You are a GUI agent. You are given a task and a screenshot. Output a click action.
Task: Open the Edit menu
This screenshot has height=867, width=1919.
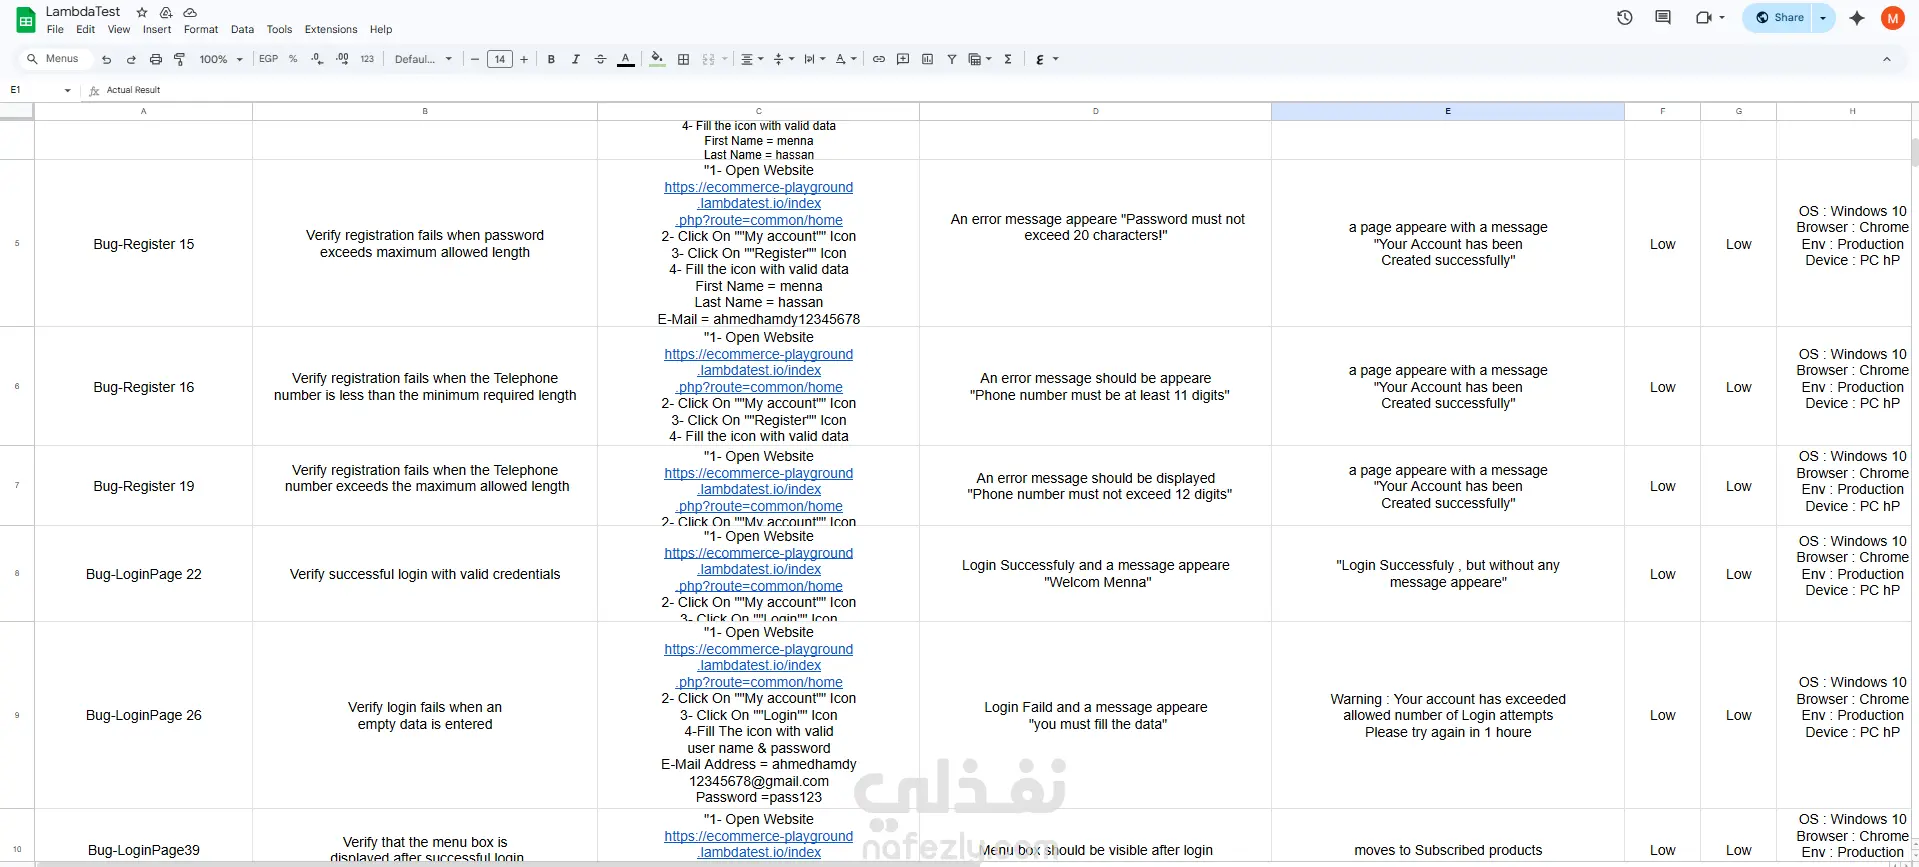(86, 29)
